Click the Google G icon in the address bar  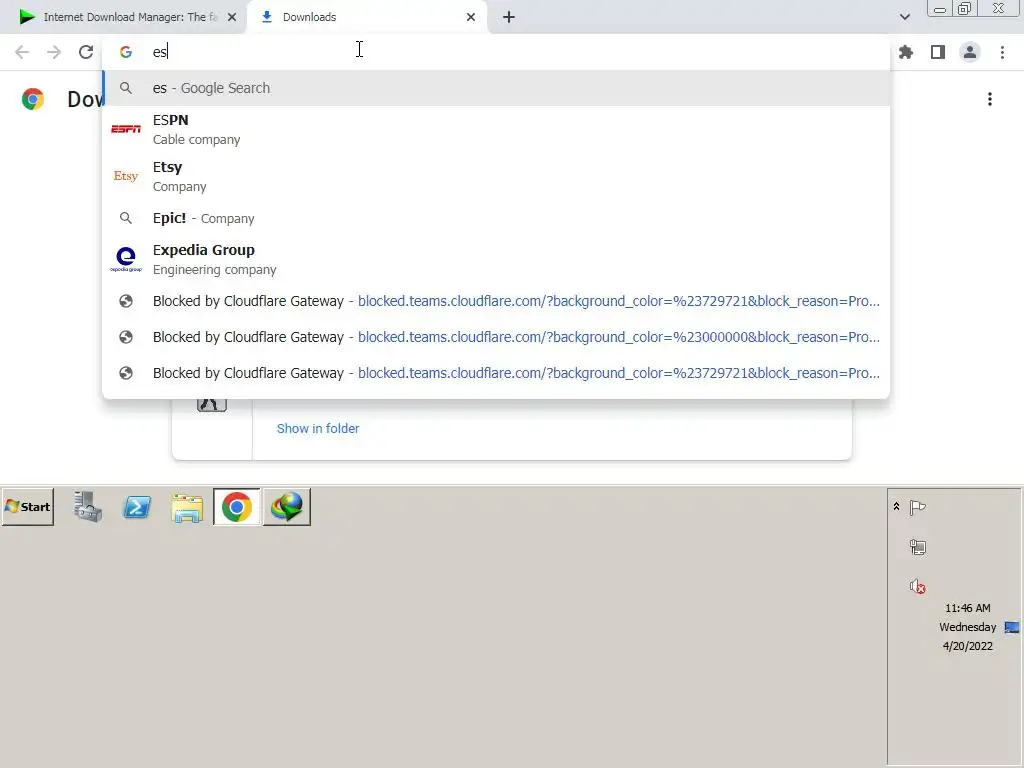click(126, 52)
